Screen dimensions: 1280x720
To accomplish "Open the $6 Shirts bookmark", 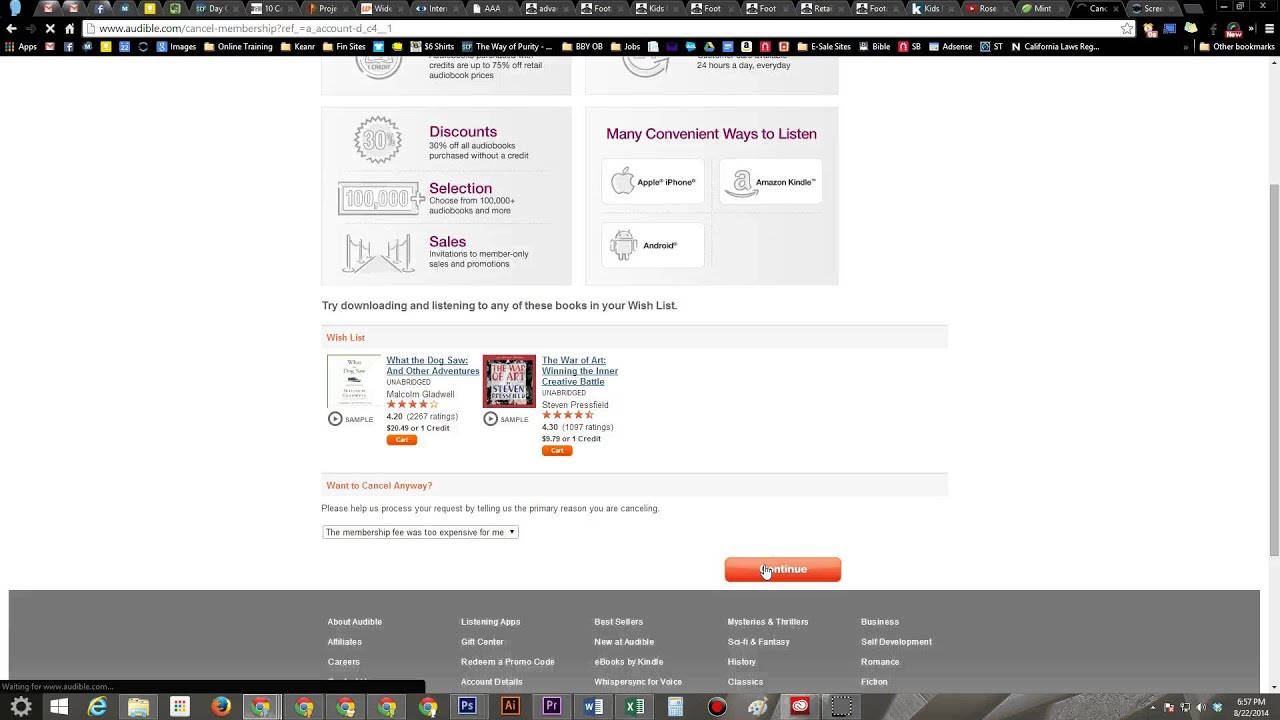I will pyautogui.click(x=432, y=47).
